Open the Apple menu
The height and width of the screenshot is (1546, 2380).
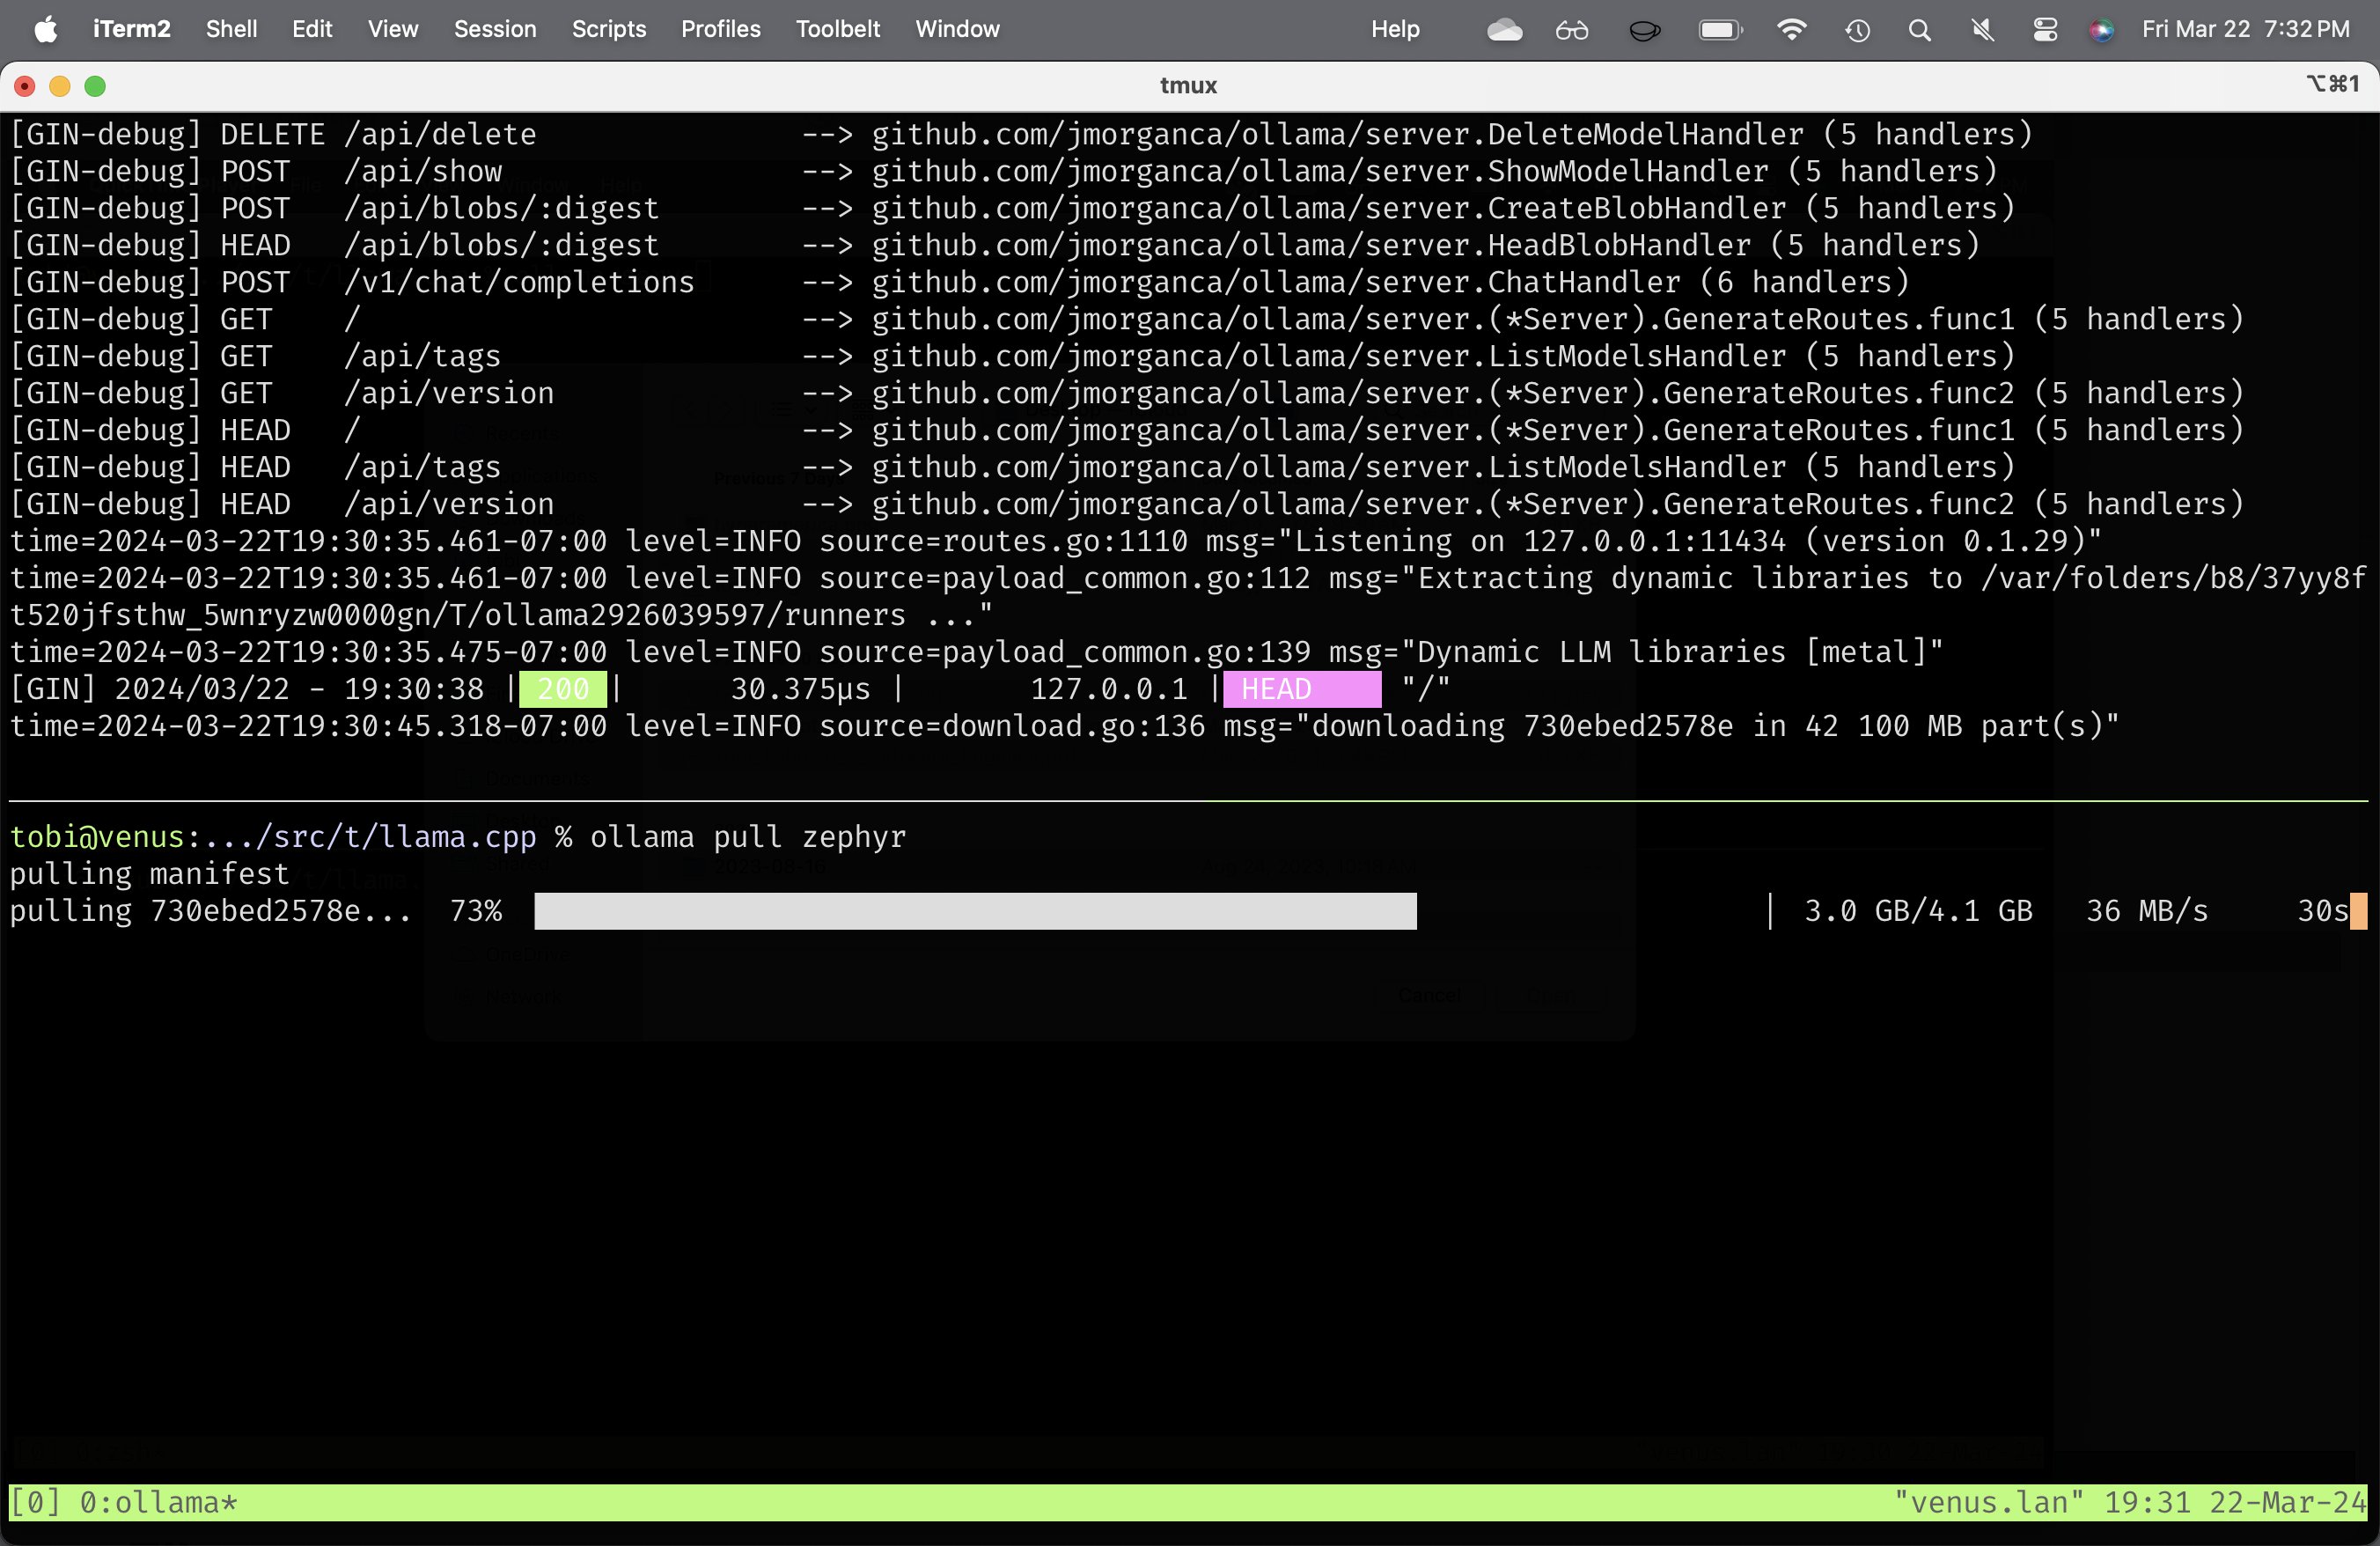coord(46,29)
